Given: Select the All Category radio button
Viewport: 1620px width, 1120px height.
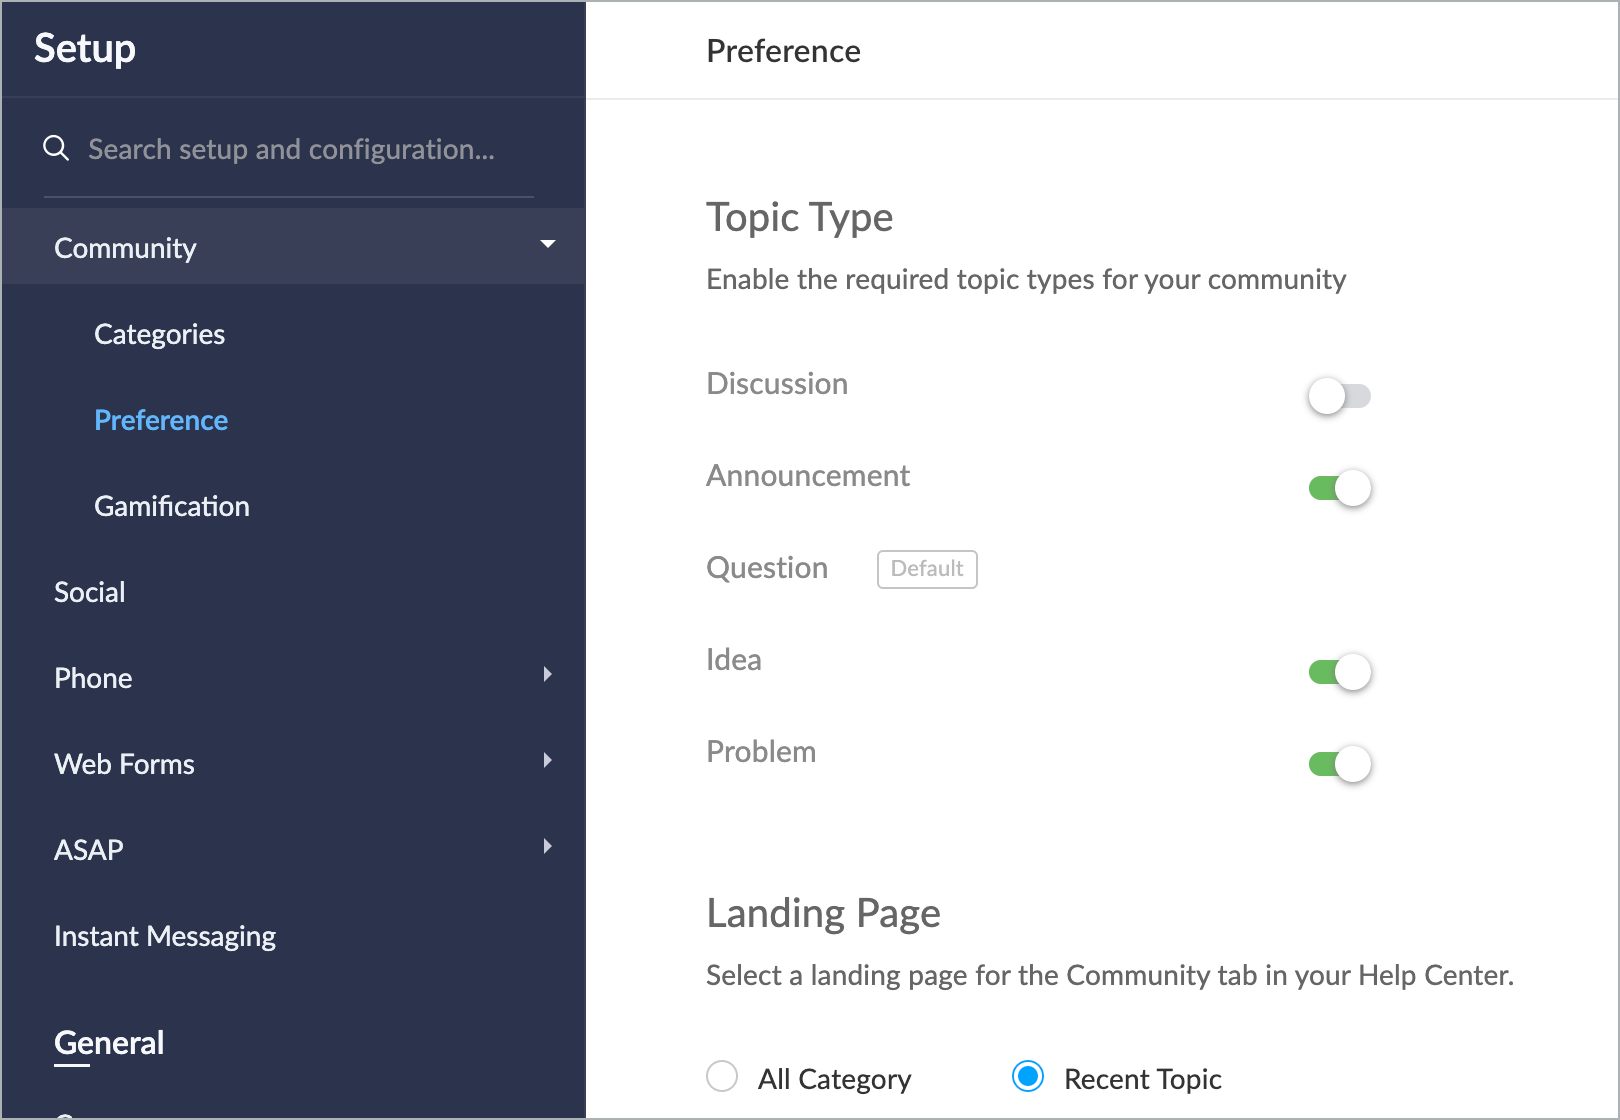Looking at the screenshot, I should (722, 1077).
